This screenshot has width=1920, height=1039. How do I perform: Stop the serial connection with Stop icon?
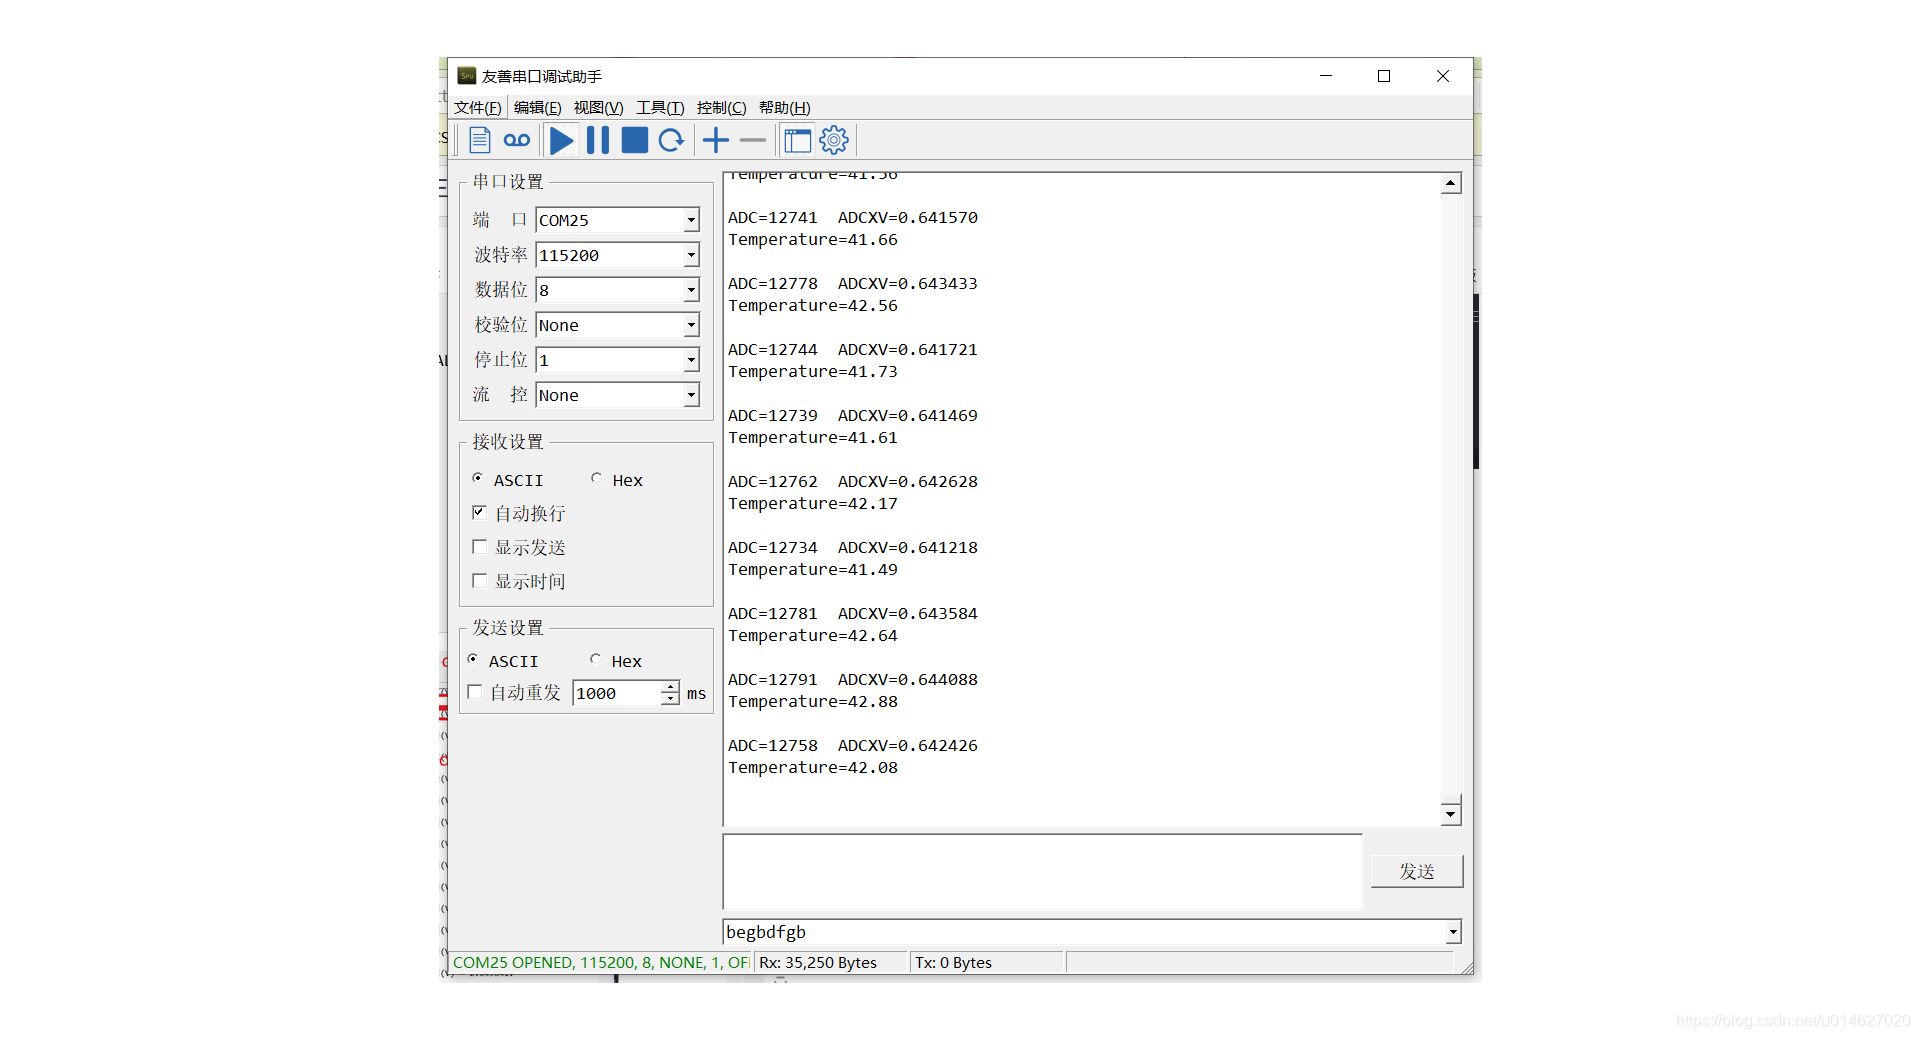[x=634, y=140]
